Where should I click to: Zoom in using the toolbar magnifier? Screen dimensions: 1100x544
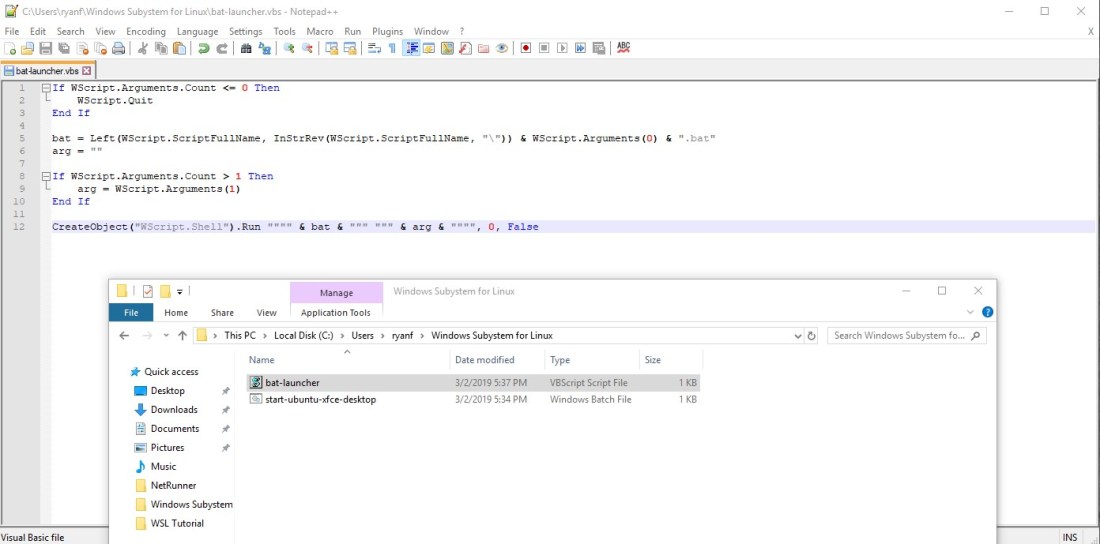coord(288,48)
